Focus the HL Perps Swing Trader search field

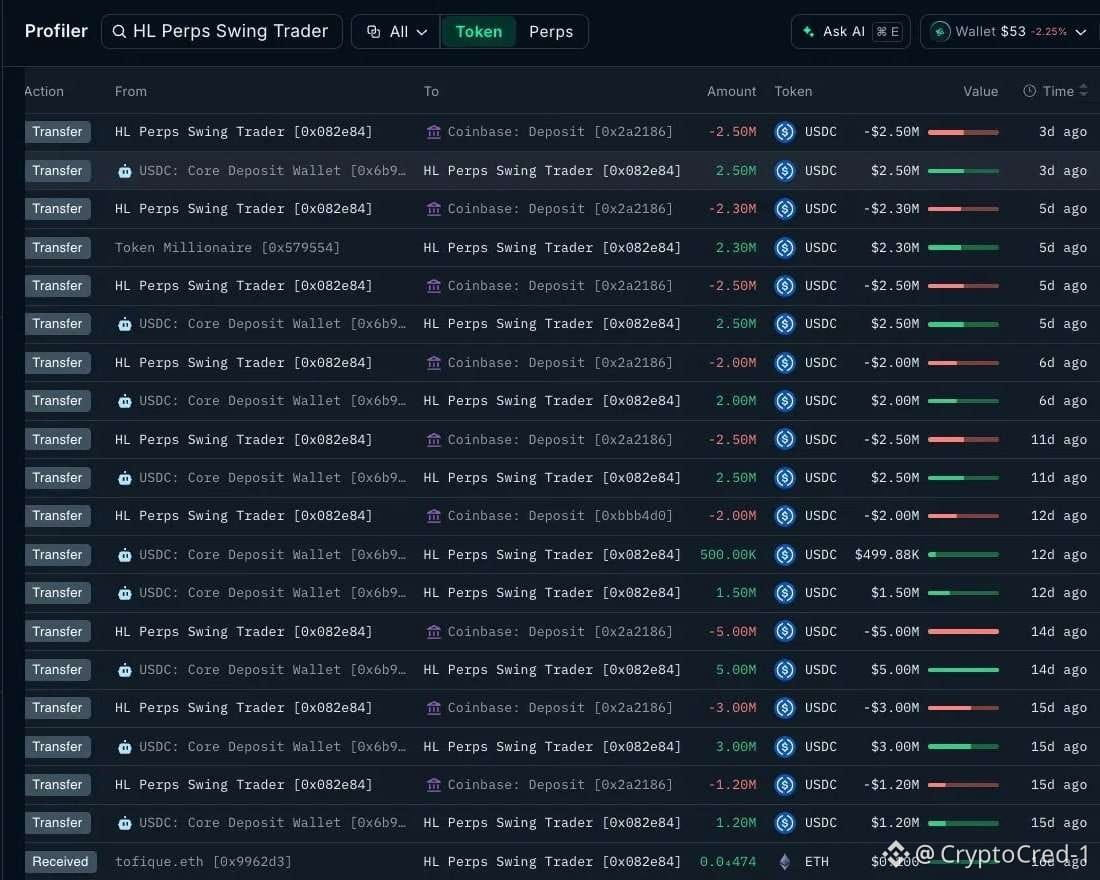tap(222, 32)
